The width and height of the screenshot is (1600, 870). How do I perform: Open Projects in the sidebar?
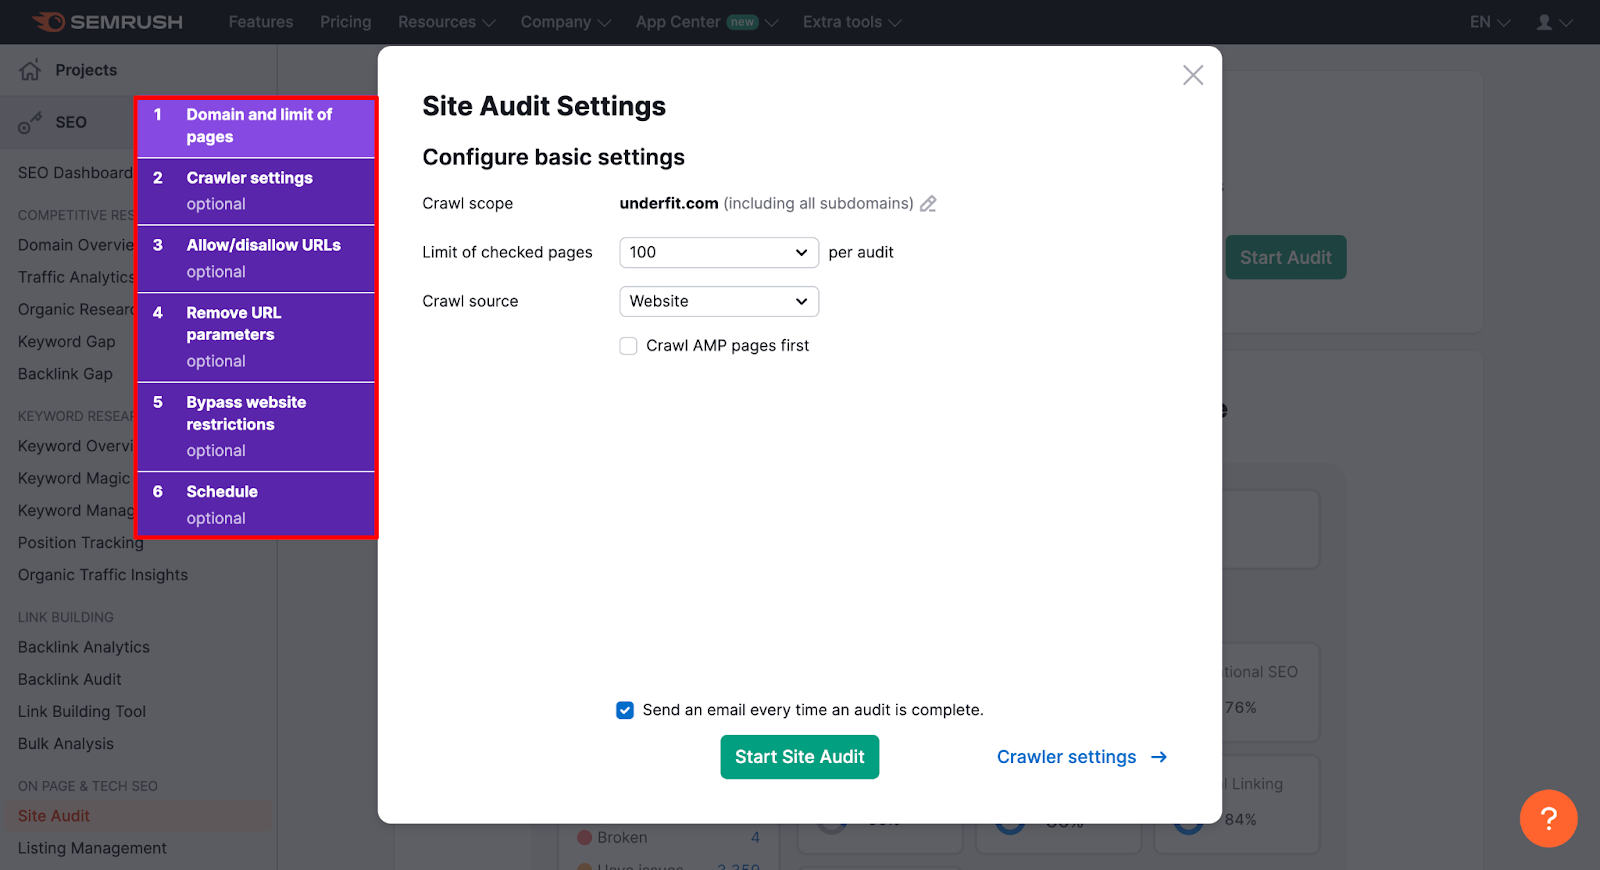pos(86,70)
